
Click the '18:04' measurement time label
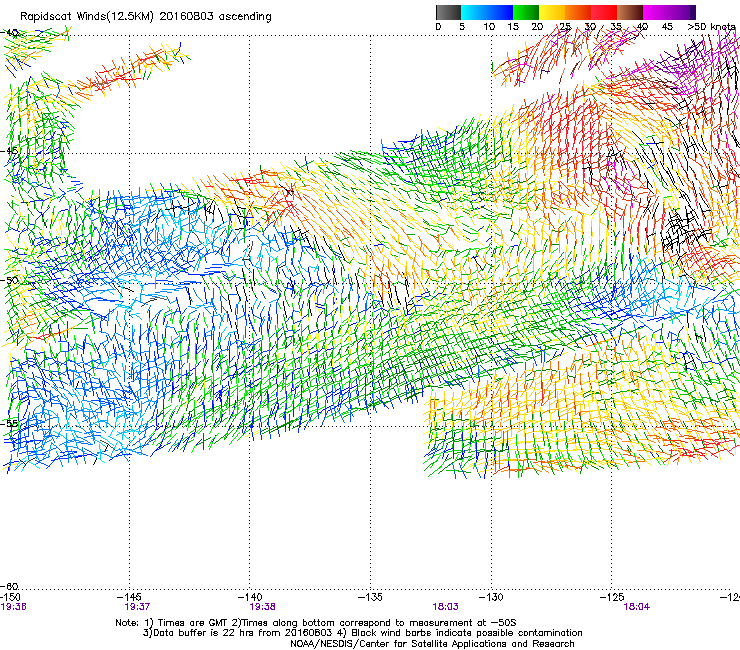point(636,607)
